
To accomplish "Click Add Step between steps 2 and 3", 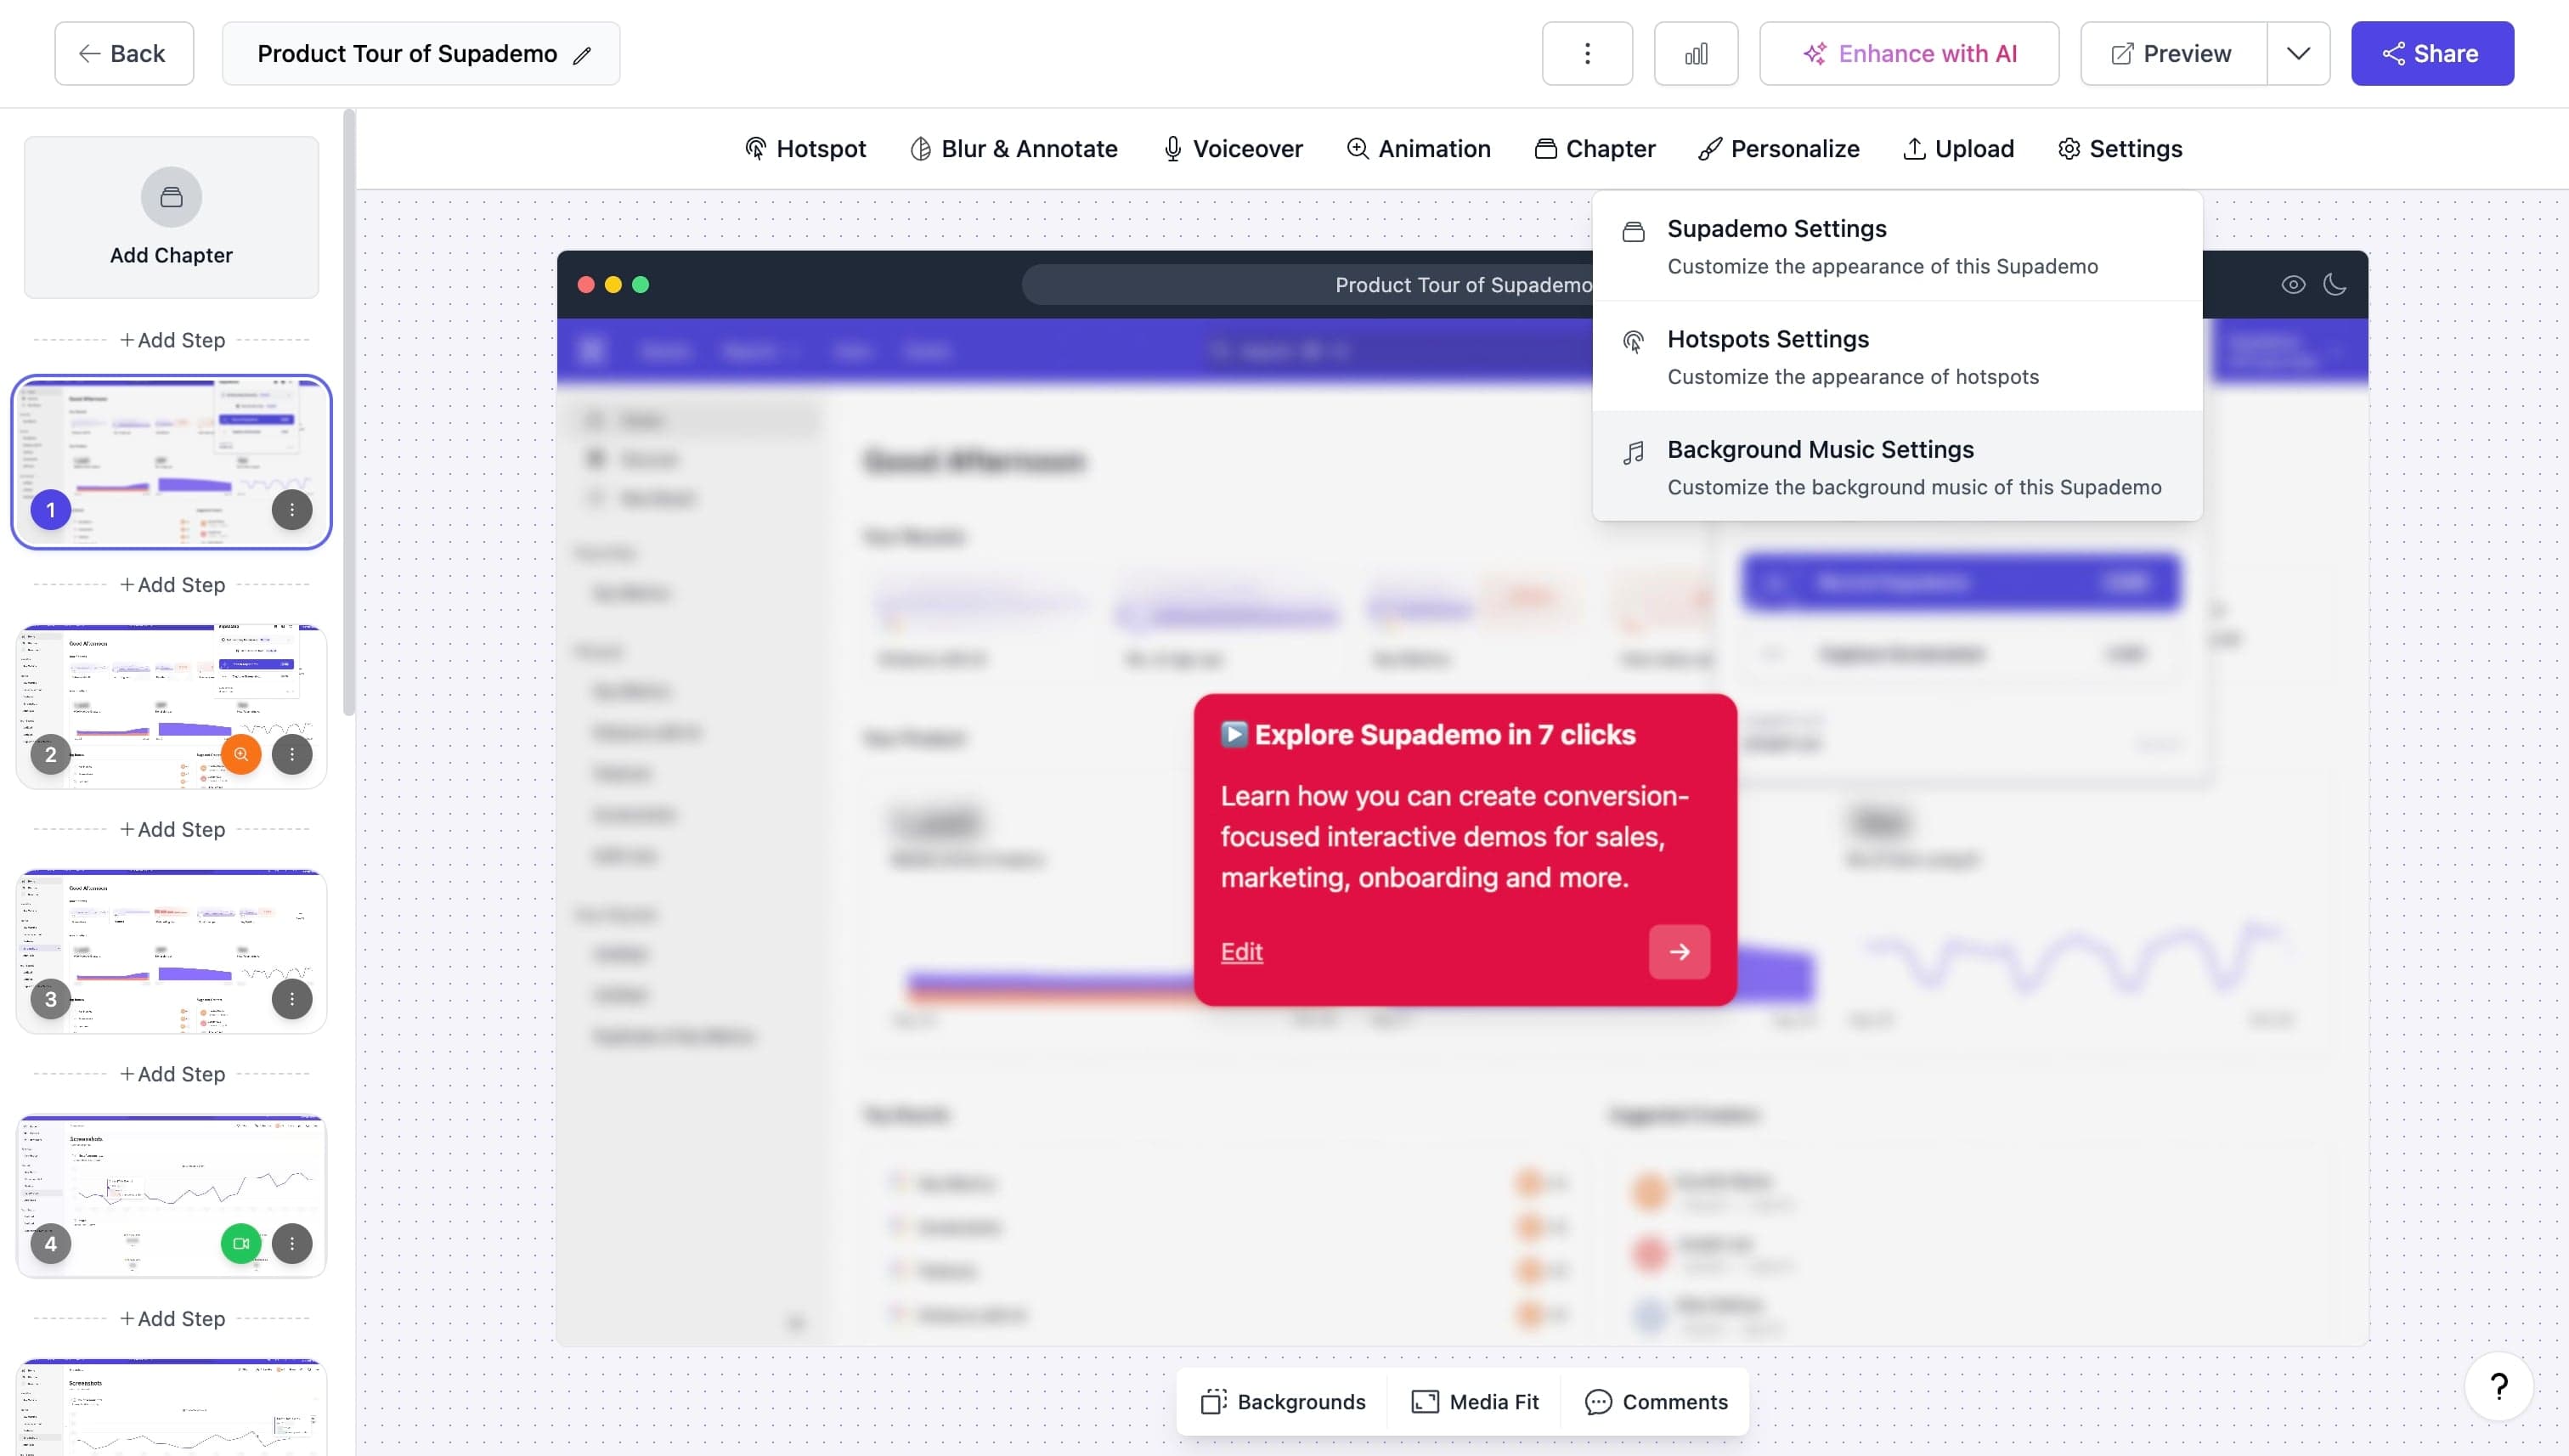I will tap(172, 829).
